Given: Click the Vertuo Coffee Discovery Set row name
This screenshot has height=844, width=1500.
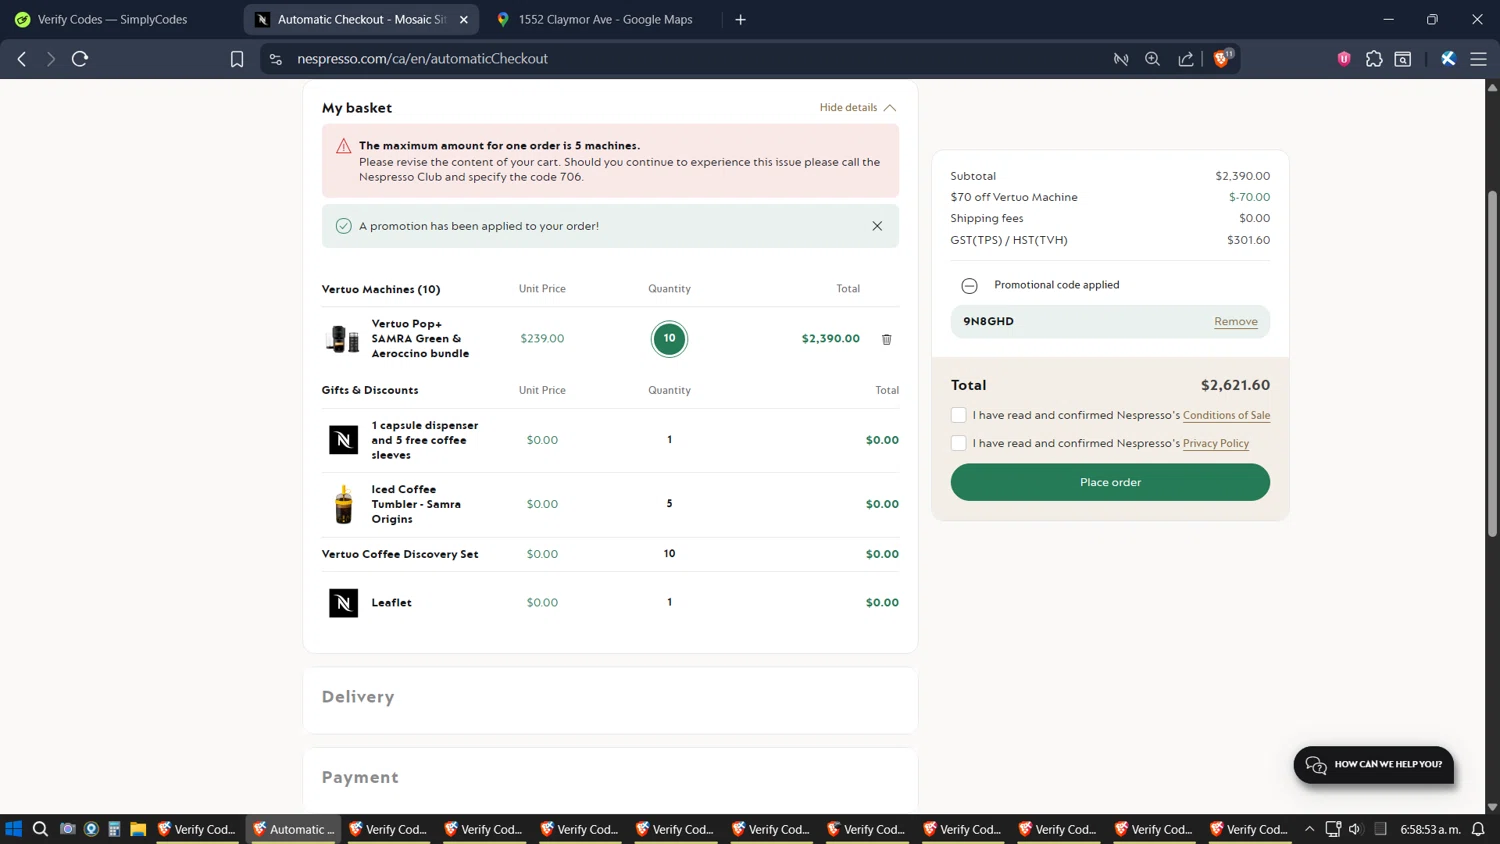Looking at the screenshot, I should 400,554.
